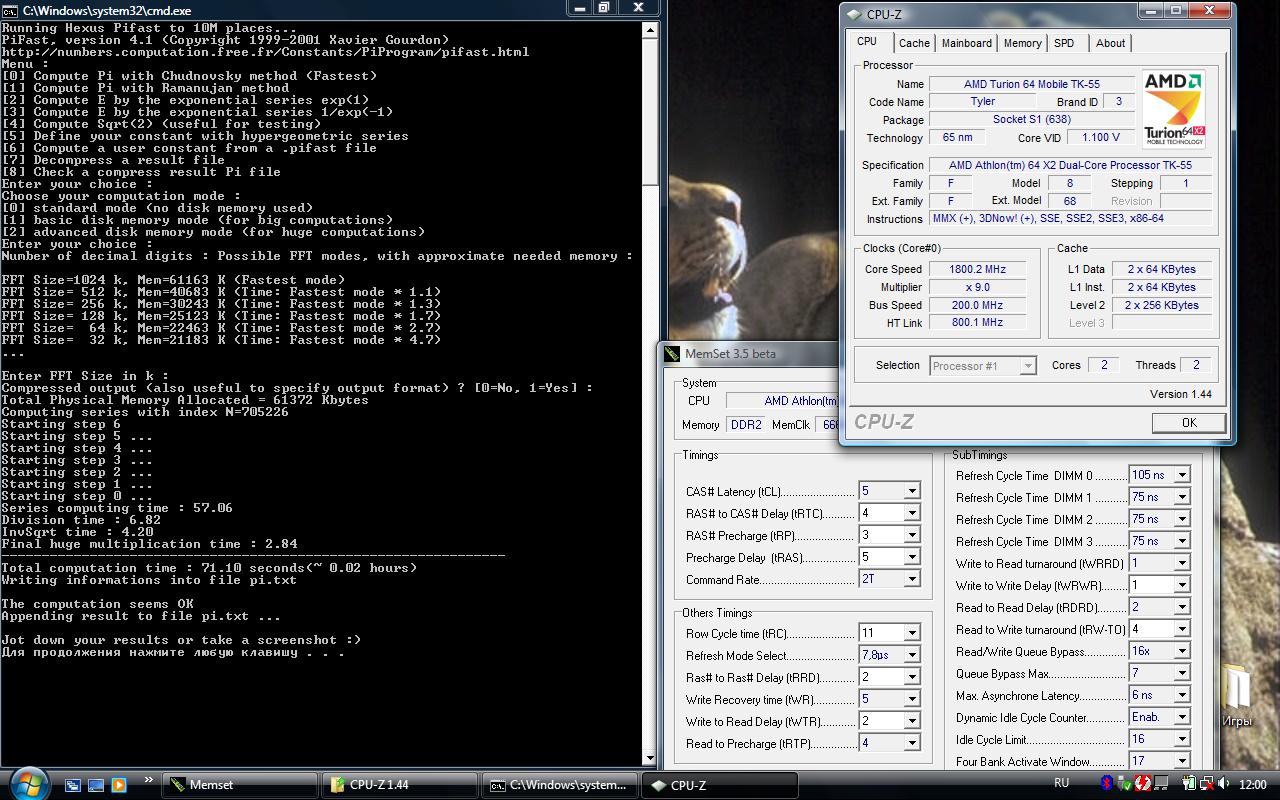Open Read to Read Delay (tRDRD) dropdown
The image size is (1280, 800).
[x=1182, y=607]
